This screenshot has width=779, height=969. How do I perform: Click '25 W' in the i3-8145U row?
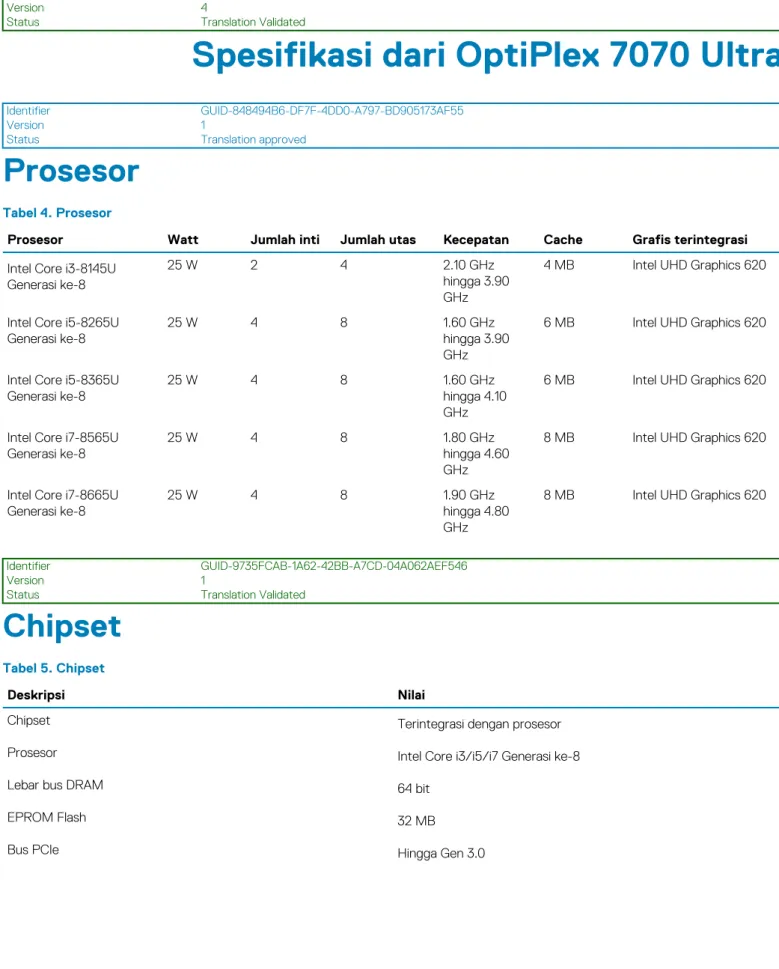tap(182, 265)
